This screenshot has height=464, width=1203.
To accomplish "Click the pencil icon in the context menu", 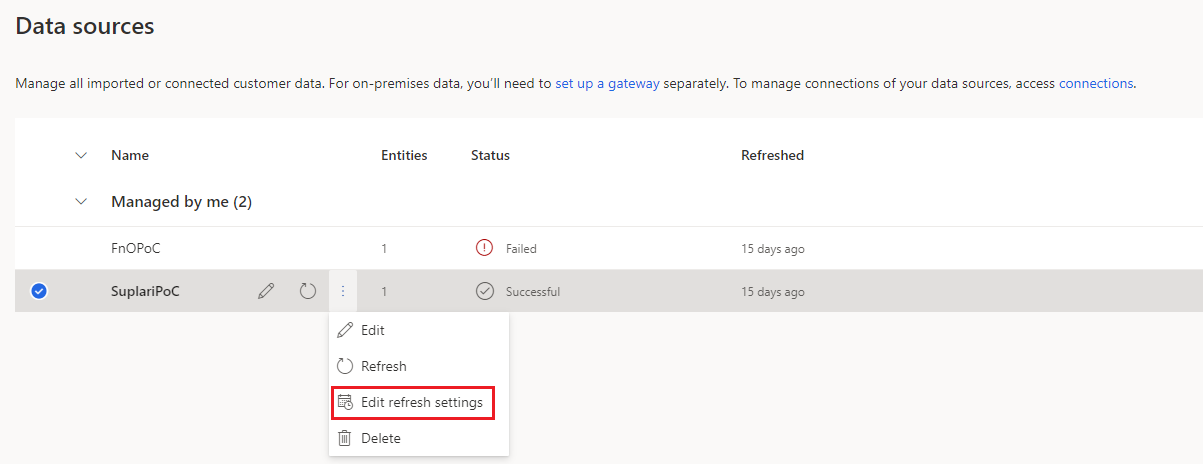I will (x=345, y=330).
